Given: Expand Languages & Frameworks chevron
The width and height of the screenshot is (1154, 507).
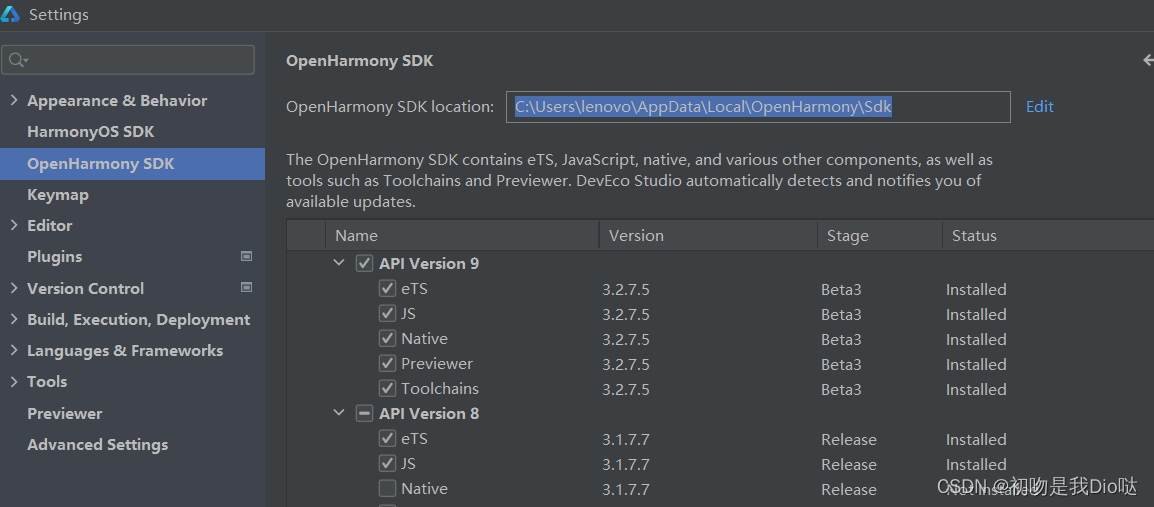Looking at the screenshot, I should tap(14, 350).
